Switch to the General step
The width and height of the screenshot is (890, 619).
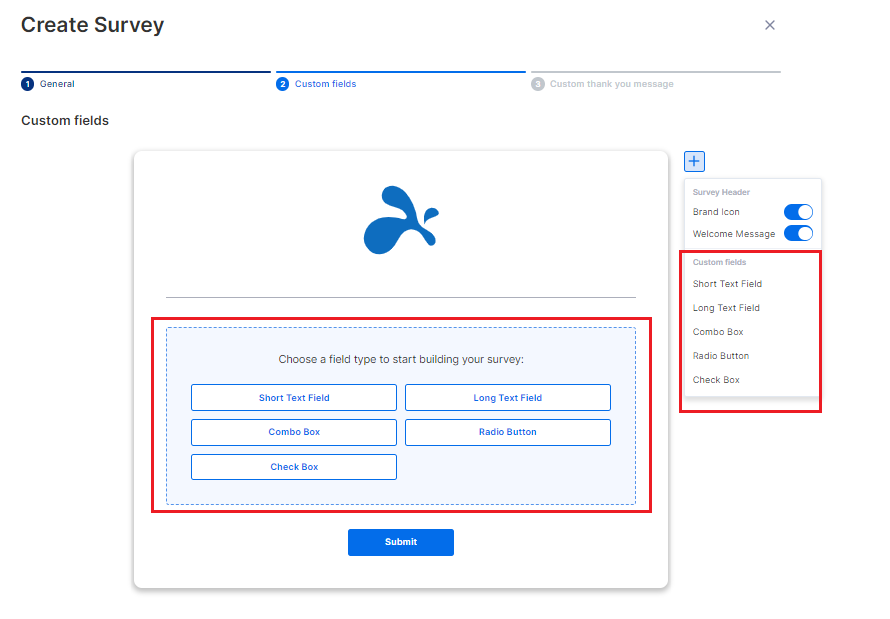[x=48, y=84]
